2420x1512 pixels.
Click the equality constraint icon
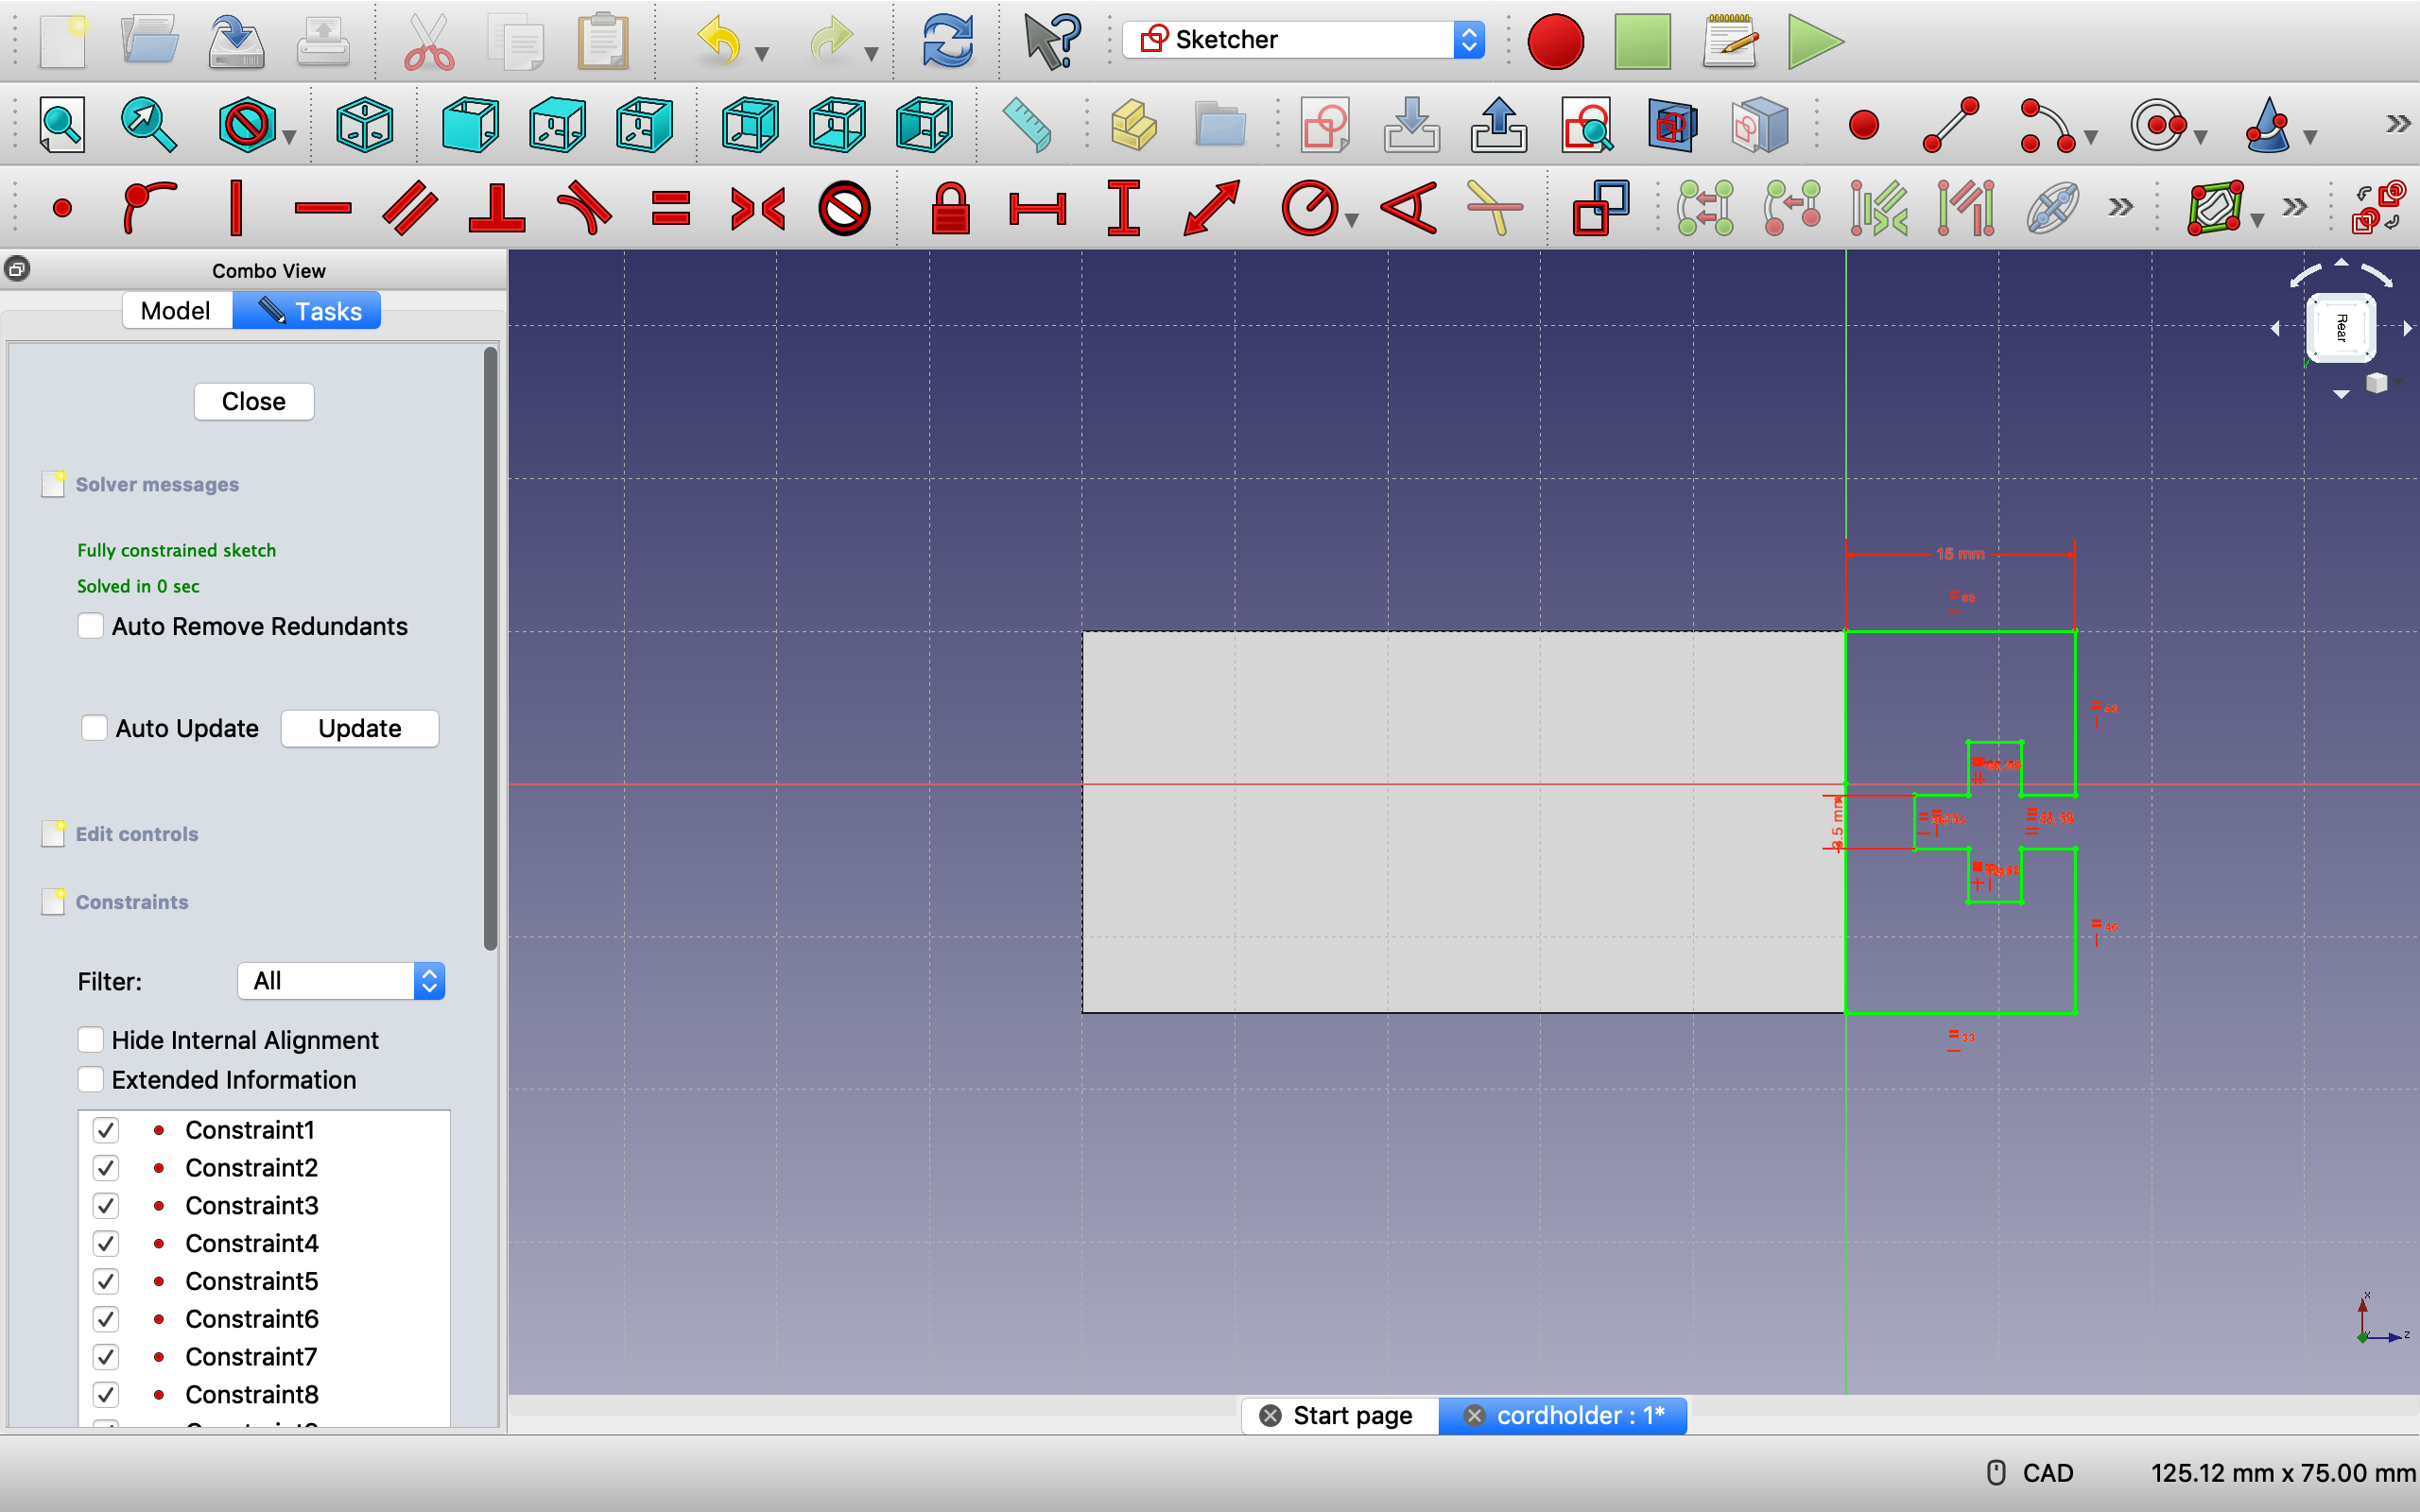[670, 209]
